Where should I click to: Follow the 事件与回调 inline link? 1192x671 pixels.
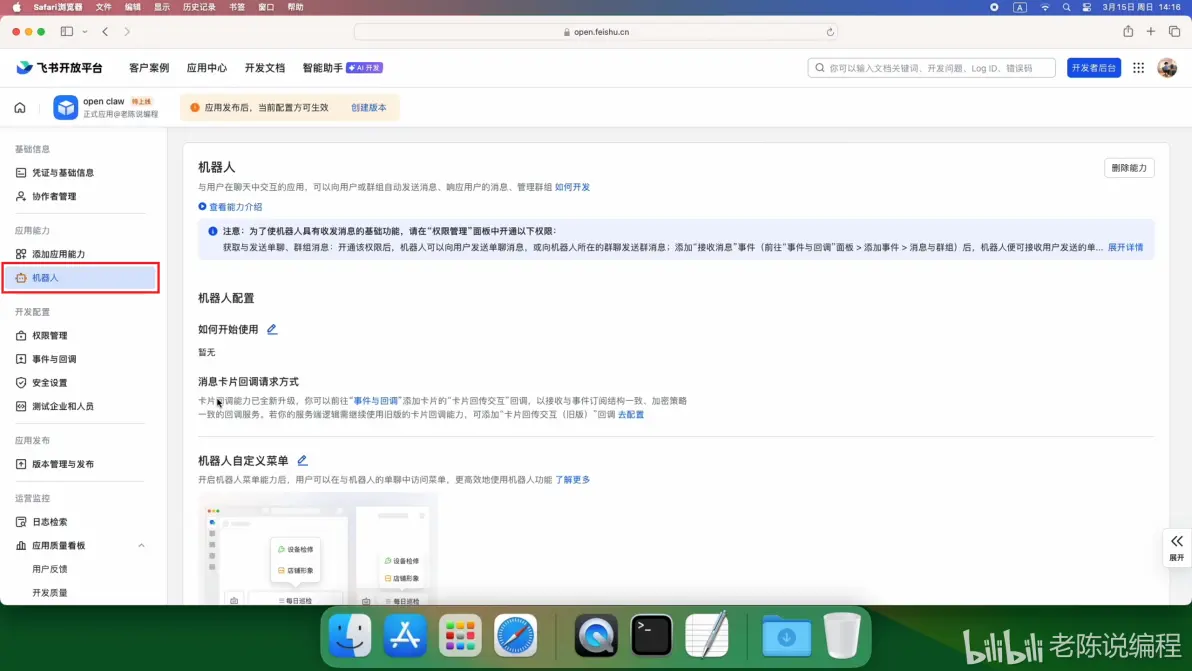coord(376,400)
